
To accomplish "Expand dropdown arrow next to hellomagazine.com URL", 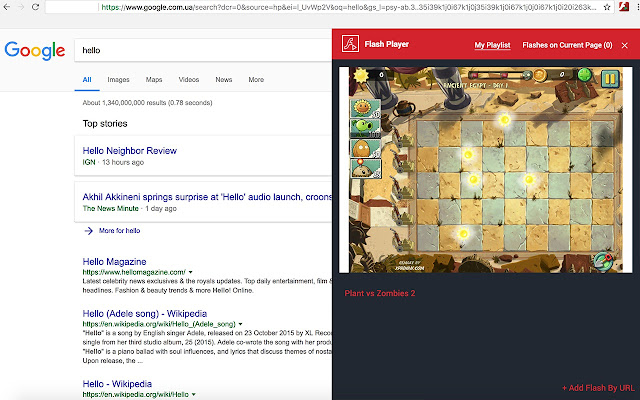I will pyautogui.click(x=190, y=272).
